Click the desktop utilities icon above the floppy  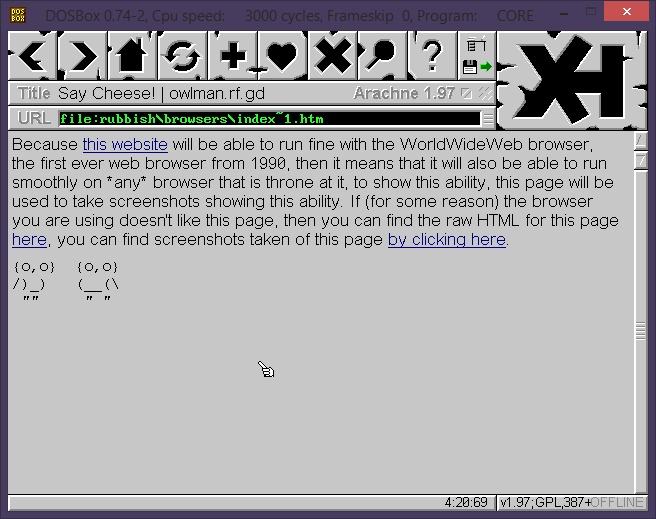(477, 43)
